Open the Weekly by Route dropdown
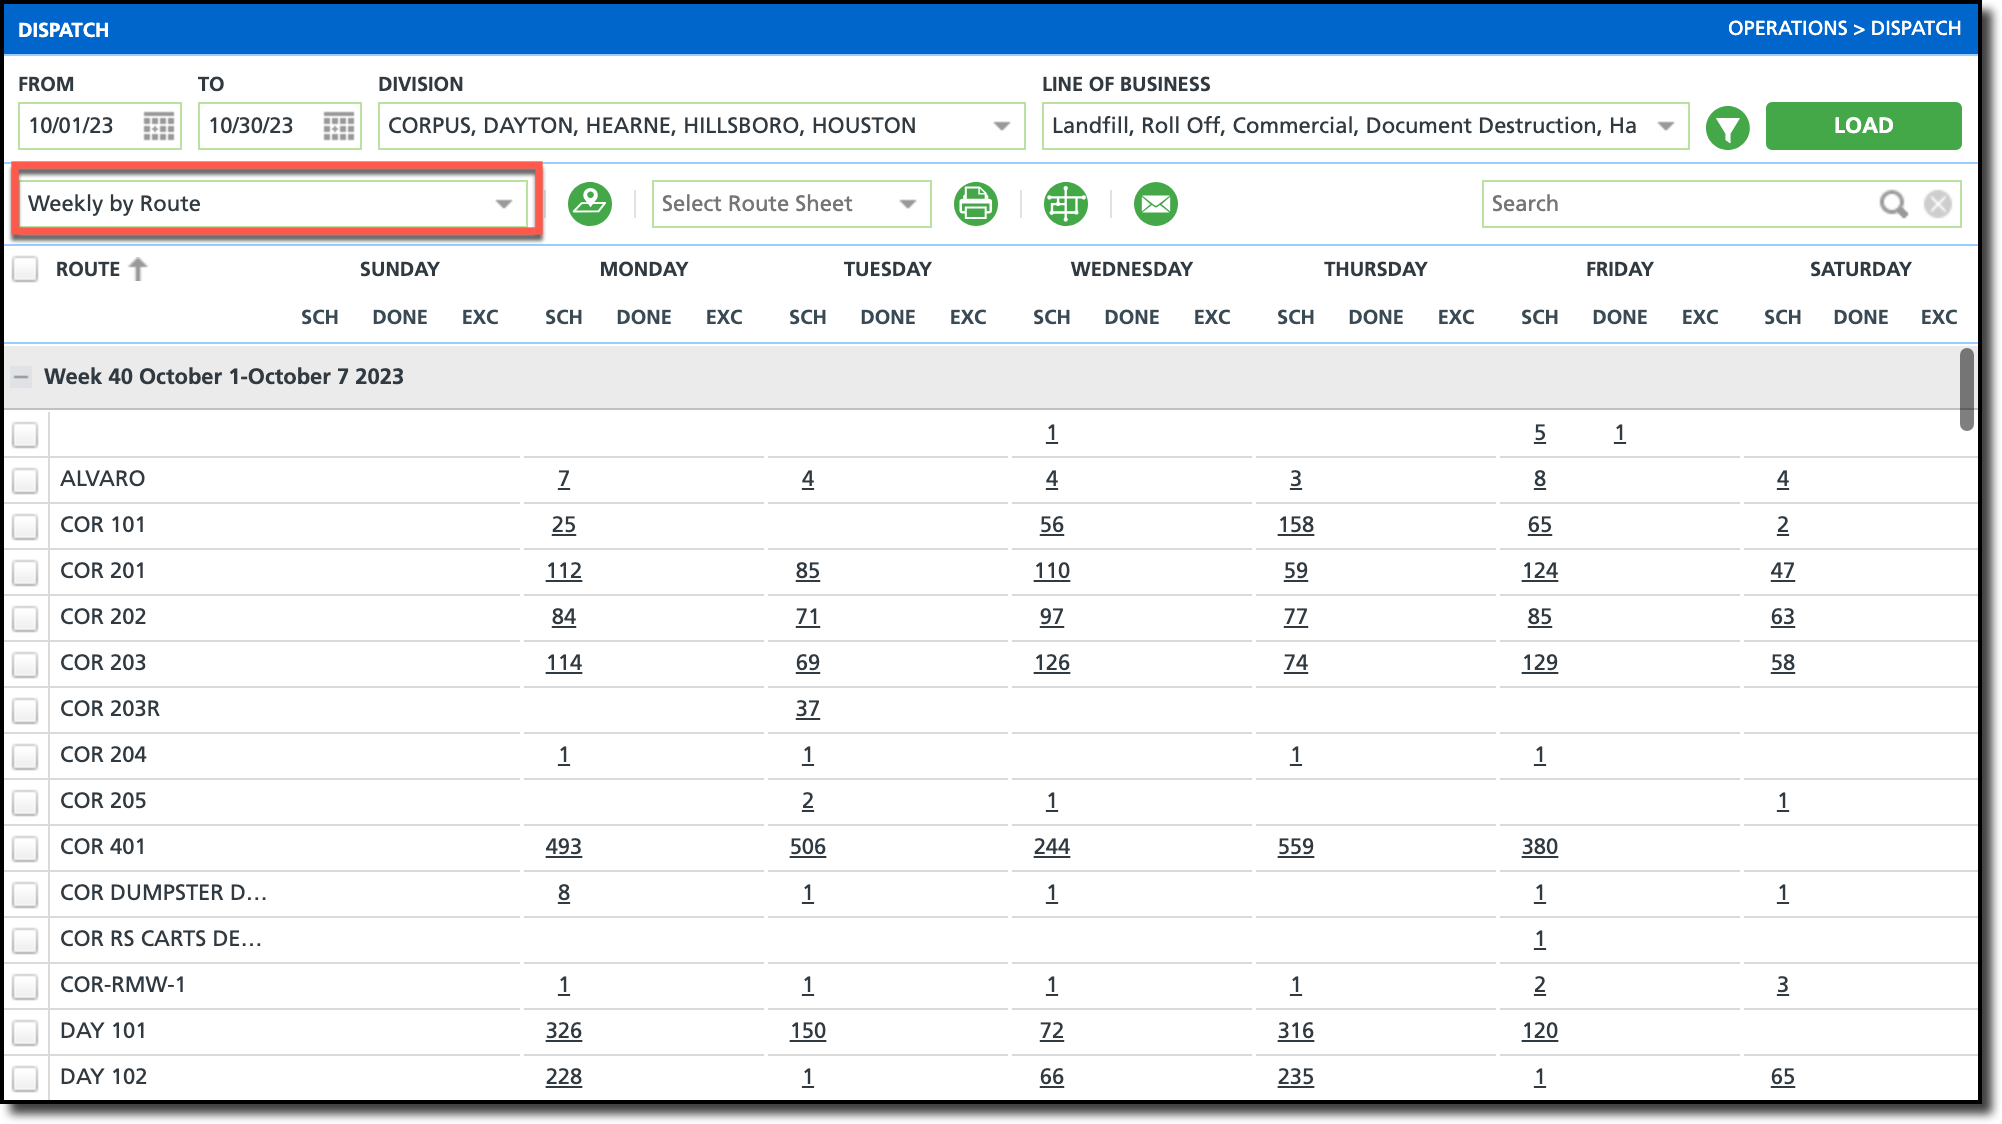Image resolution: width=2002 pixels, height=1124 pixels. coord(270,204)
